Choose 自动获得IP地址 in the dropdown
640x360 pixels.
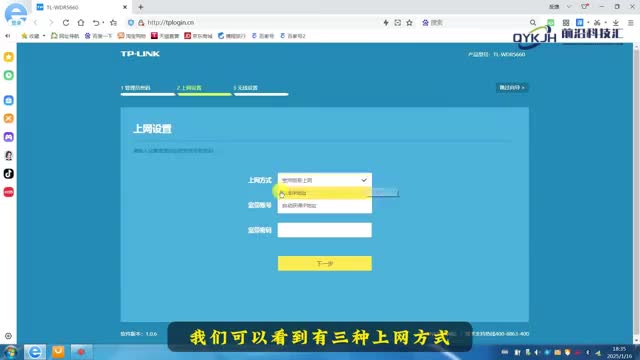tap(324, 206)
